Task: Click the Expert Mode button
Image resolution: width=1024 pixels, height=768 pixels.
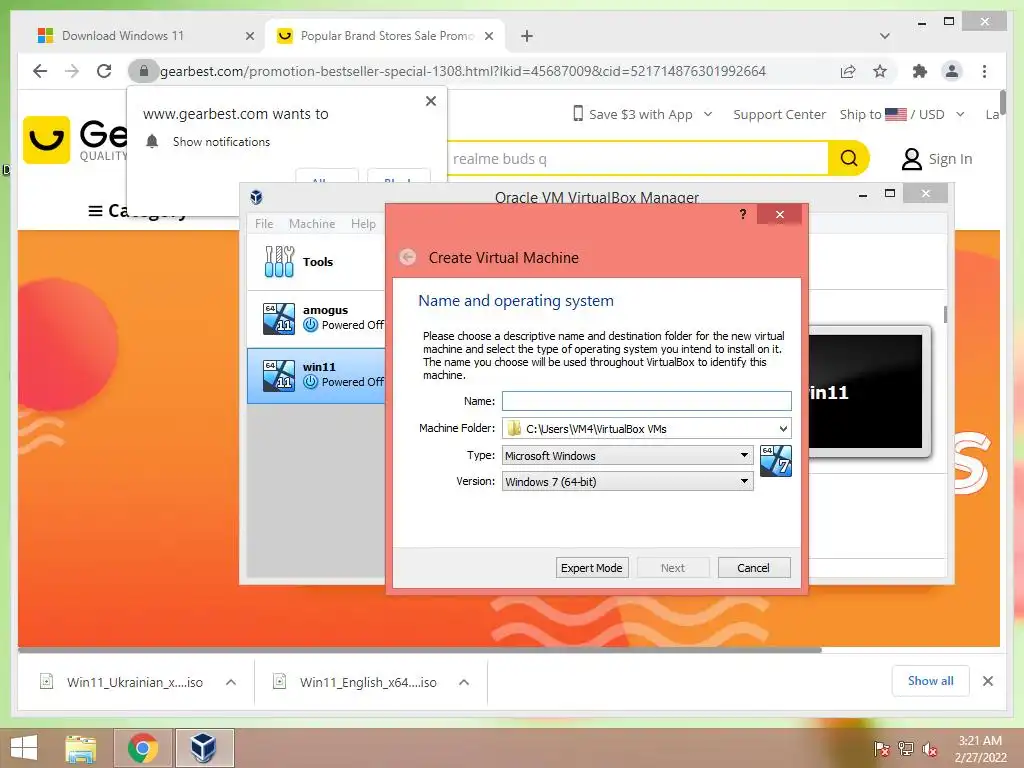Action: coord(592,568)
